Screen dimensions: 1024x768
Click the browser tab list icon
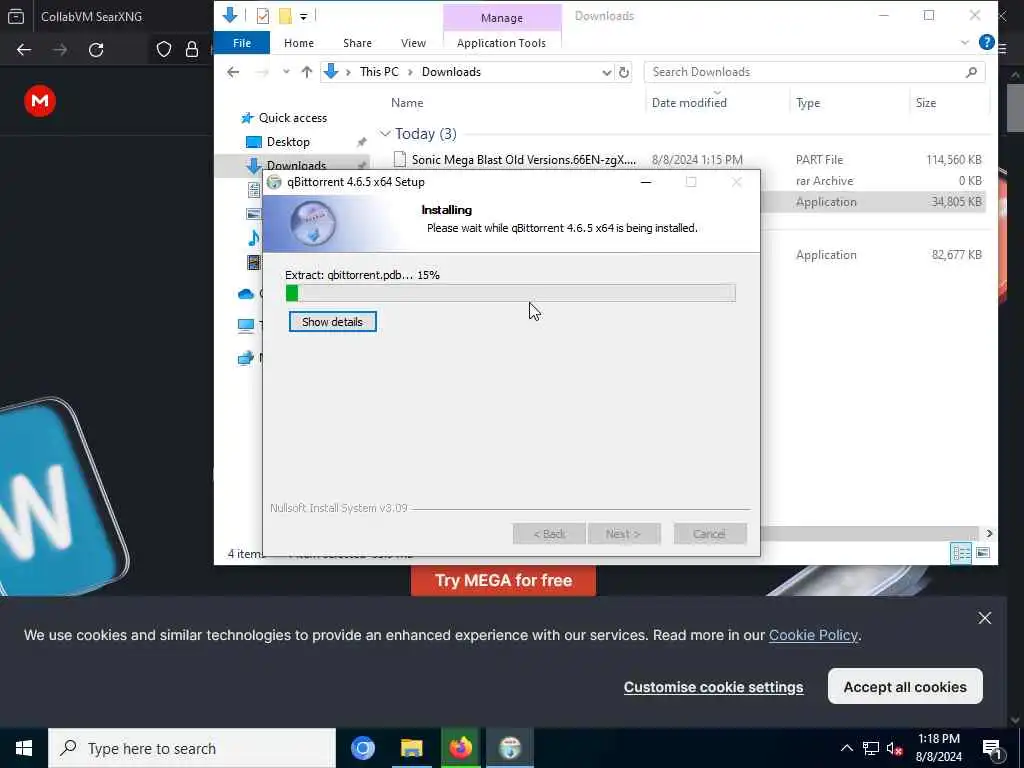point(16,16)
